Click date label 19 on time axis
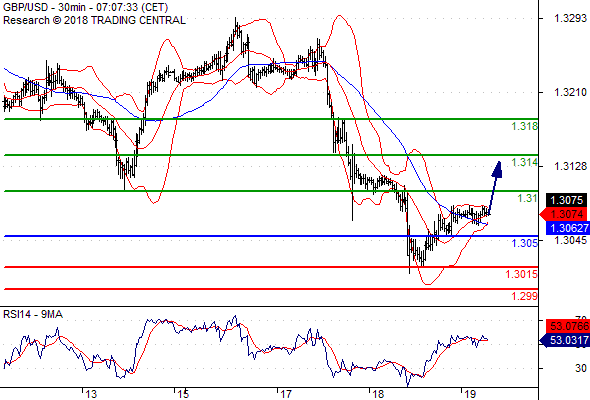The width and height of the screenshot is (590, 400). 470,394
